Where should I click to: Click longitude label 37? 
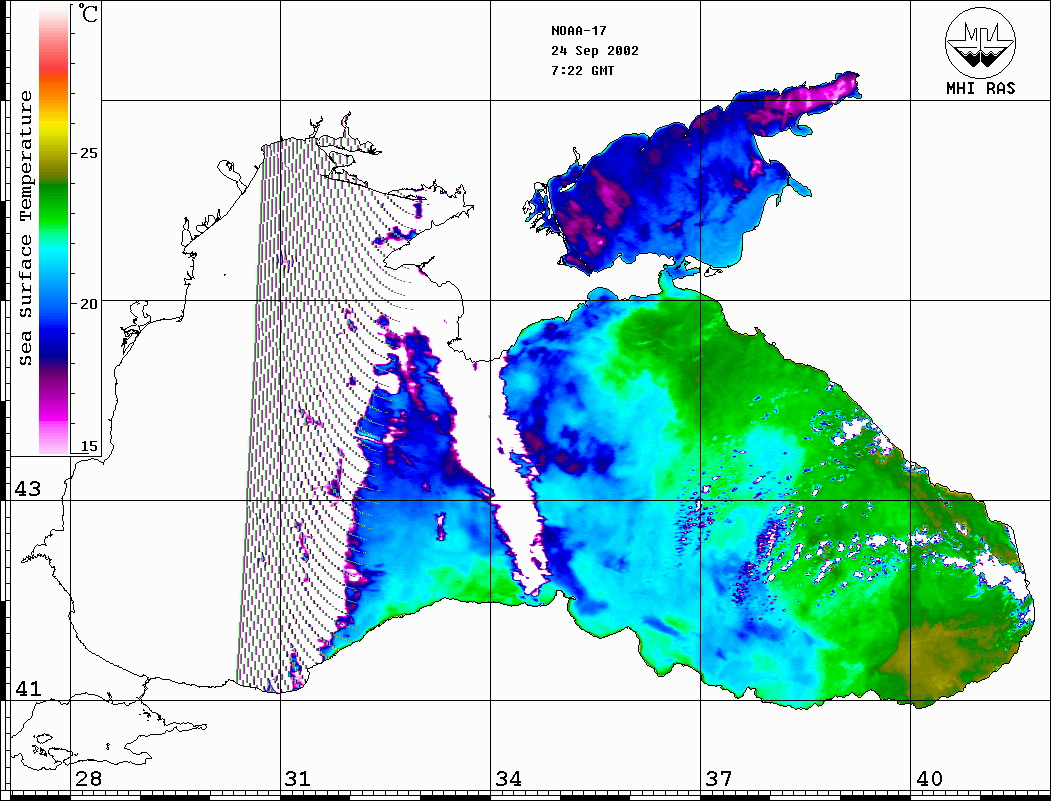click(719, 779)
